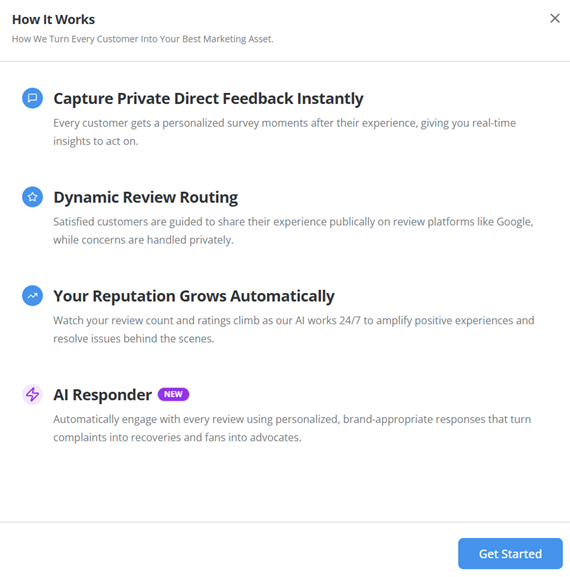Viewport: 570px width, 577px height.
Task: Click 'complaints into recoveries' text line
Action: coord(177,438)
